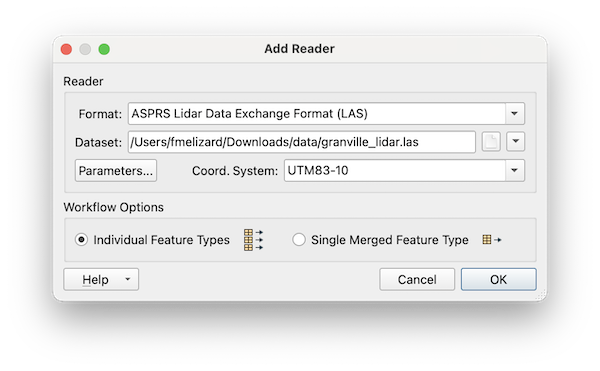Click the Single Merged Feature Type icon
This screenshot has width=600, height=371.
click(x=492, y=240)
